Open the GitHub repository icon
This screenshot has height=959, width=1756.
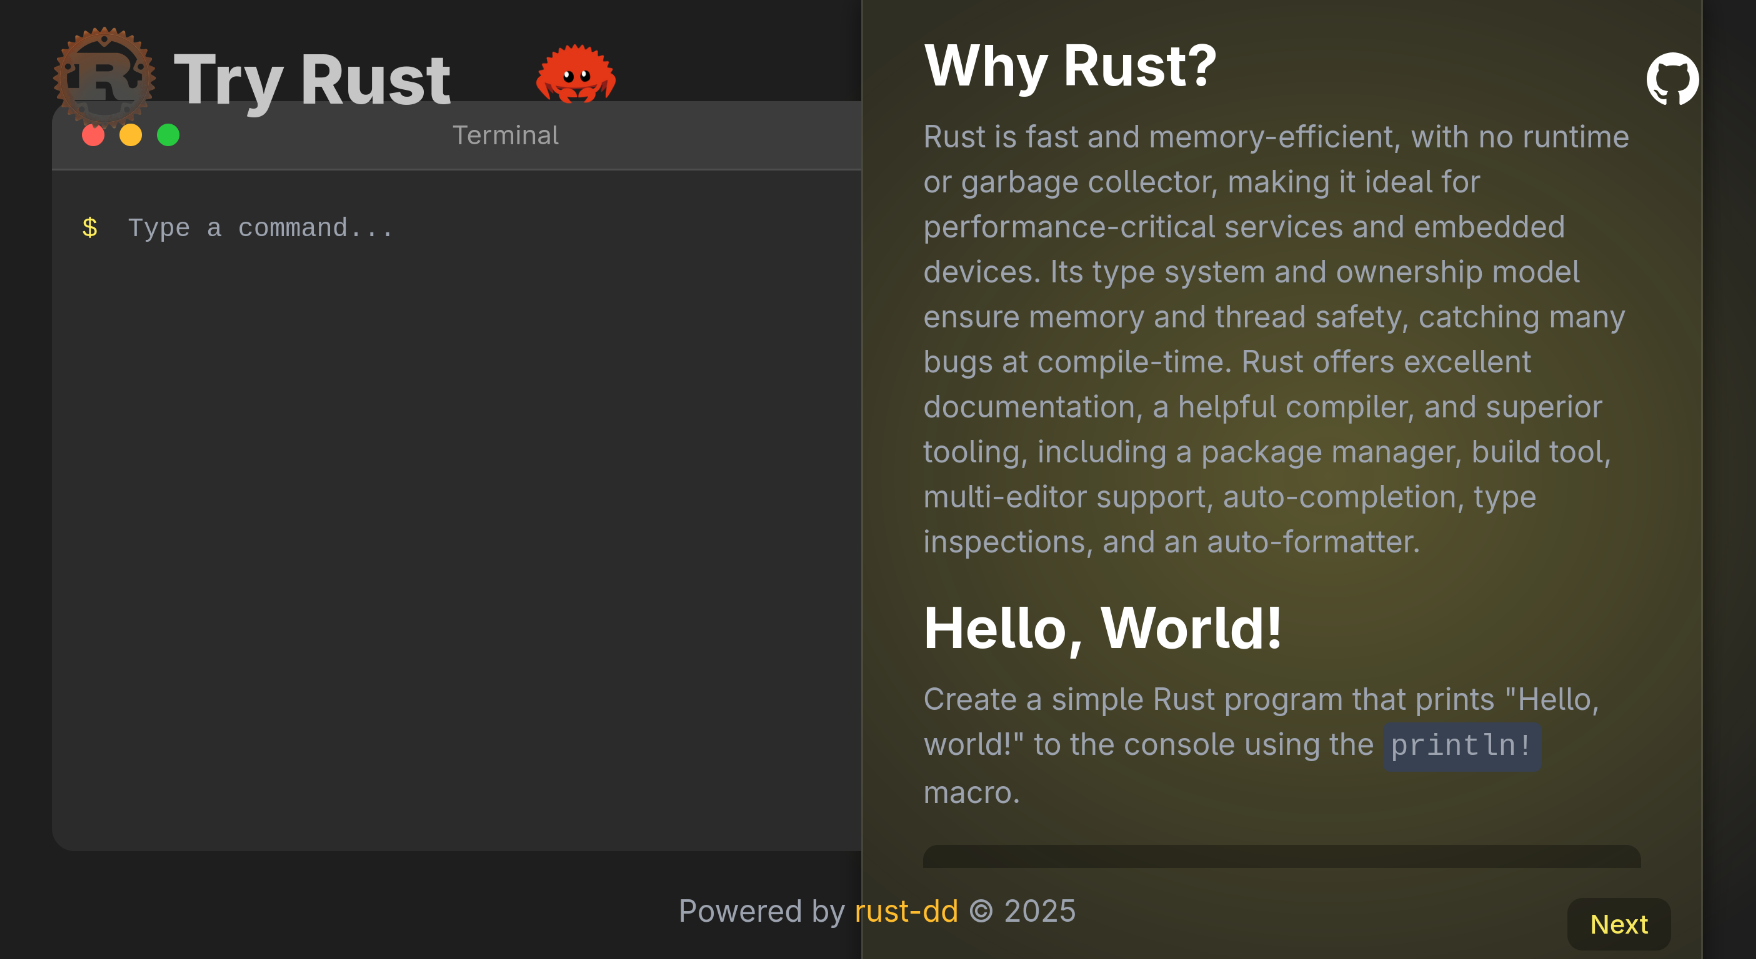[x=1672, y=79]
